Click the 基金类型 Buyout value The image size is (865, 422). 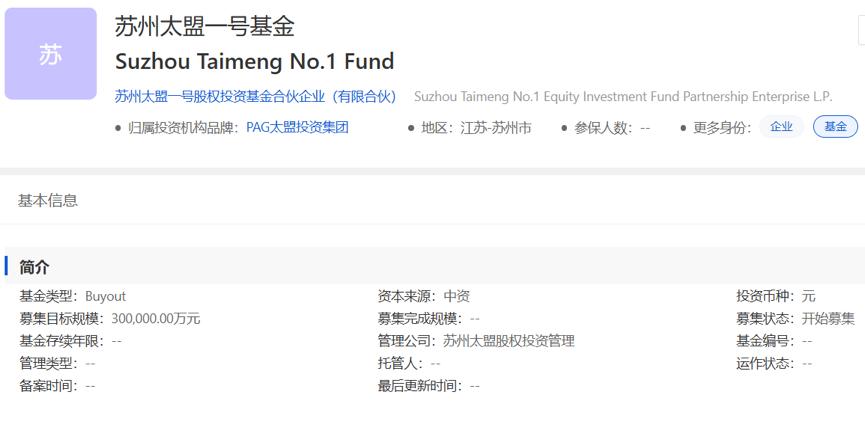105,296
